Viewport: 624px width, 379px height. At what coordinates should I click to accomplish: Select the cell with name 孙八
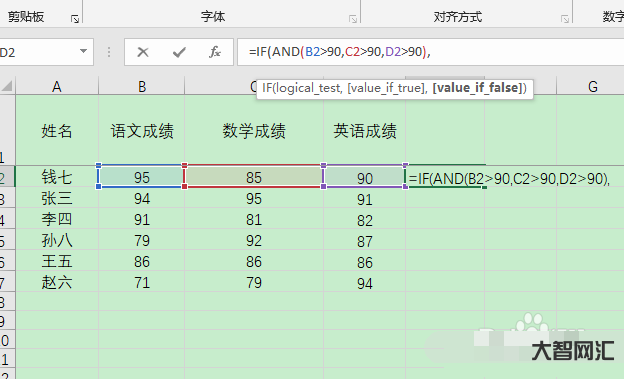[x=57, y=240]
